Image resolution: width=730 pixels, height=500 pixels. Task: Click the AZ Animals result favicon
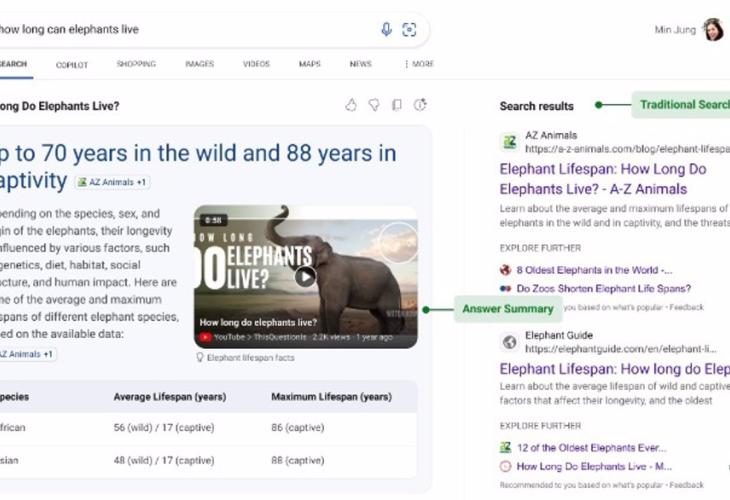509,142
